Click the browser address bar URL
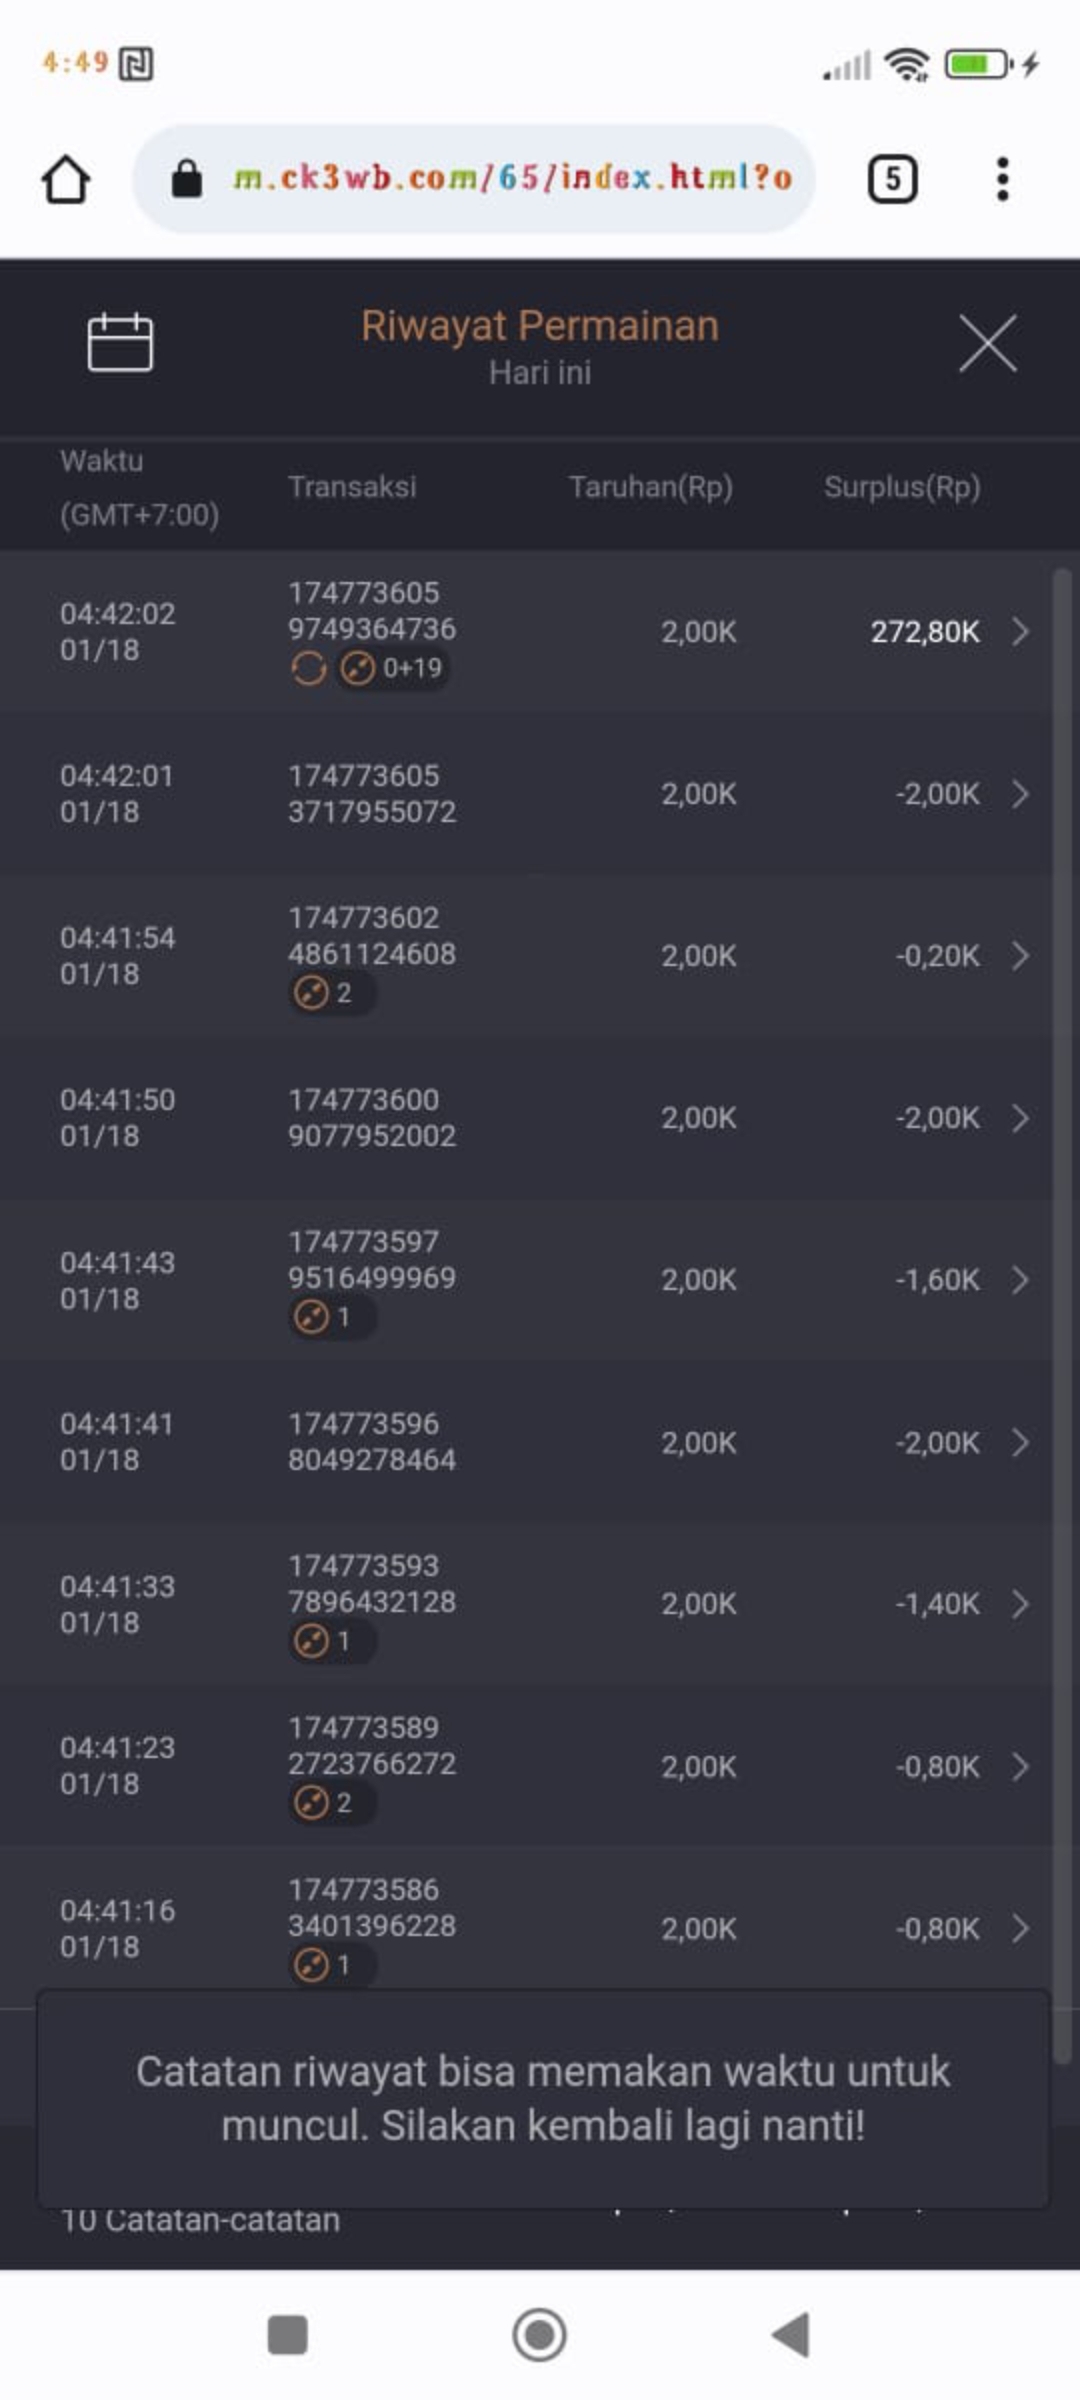Viewport: 1080px width, 2400px height. coord(512,179)
